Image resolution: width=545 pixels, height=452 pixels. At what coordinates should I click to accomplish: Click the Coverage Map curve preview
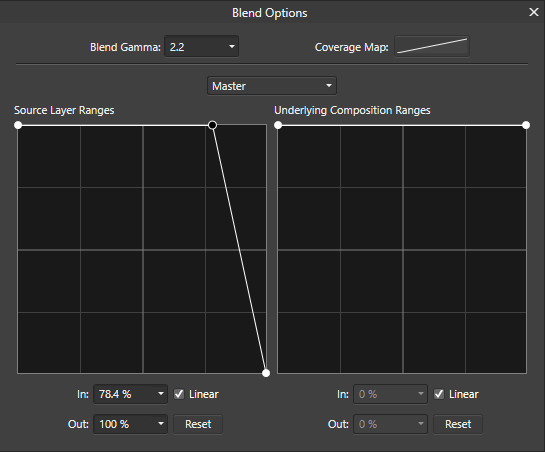432,46
